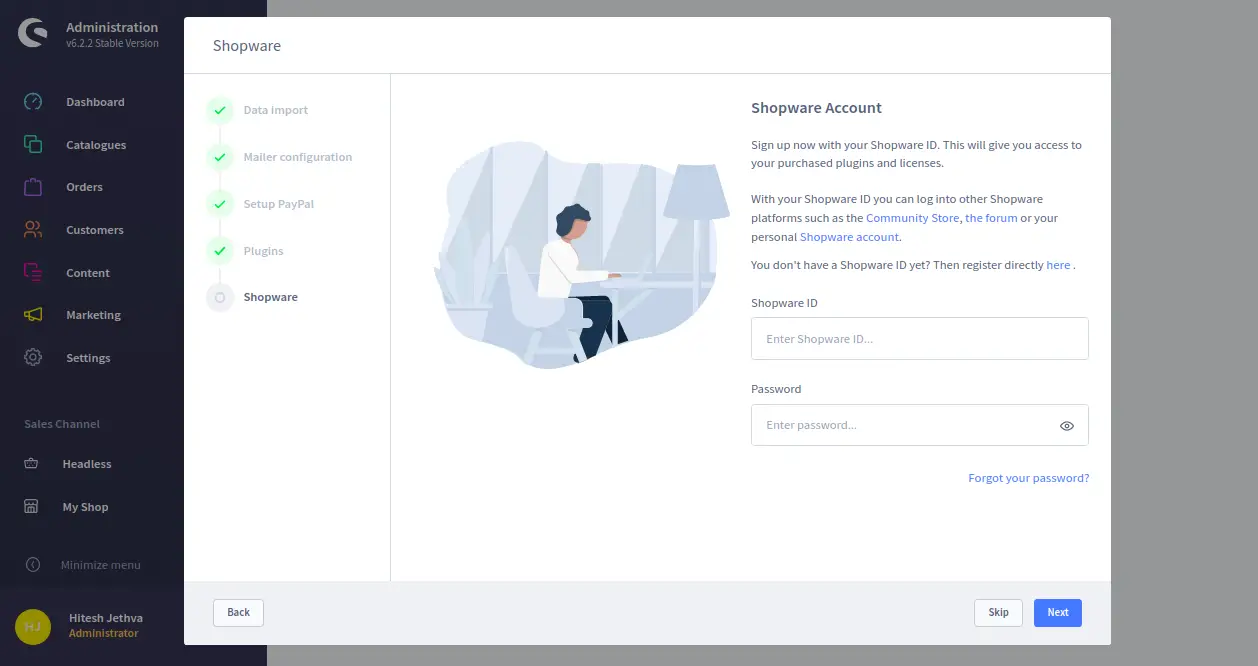This screenshot has height=666, width=1258.
Task: Go to the Mailer configuration step
Action: [298, 157]
